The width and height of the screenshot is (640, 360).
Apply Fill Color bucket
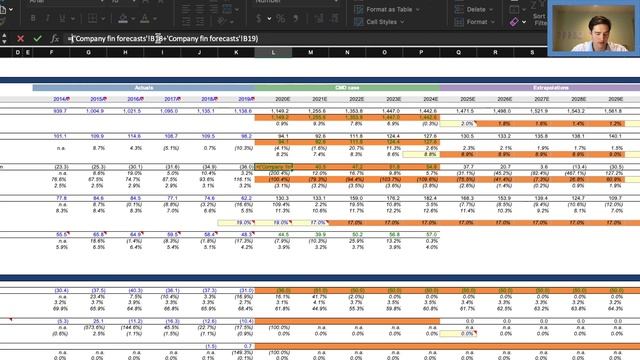(123, 18)
